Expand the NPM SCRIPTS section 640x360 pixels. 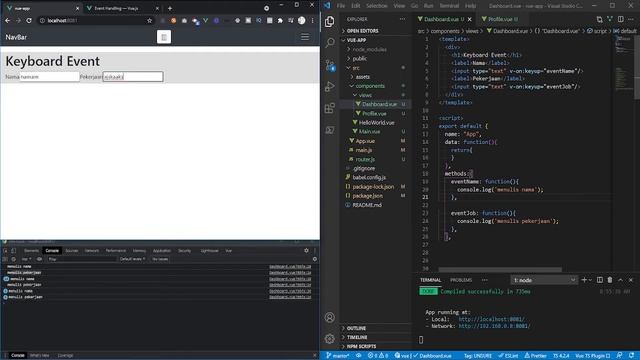(x=375, y=346)
